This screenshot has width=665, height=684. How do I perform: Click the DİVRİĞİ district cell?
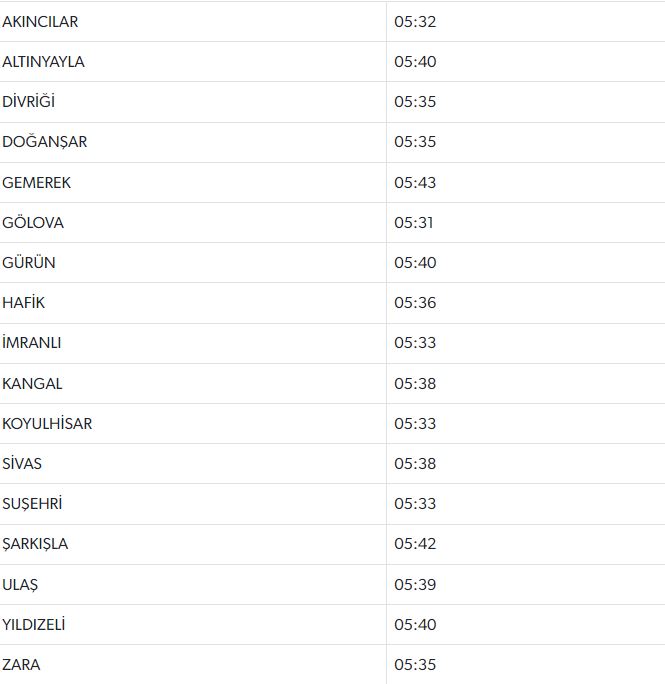31,102
